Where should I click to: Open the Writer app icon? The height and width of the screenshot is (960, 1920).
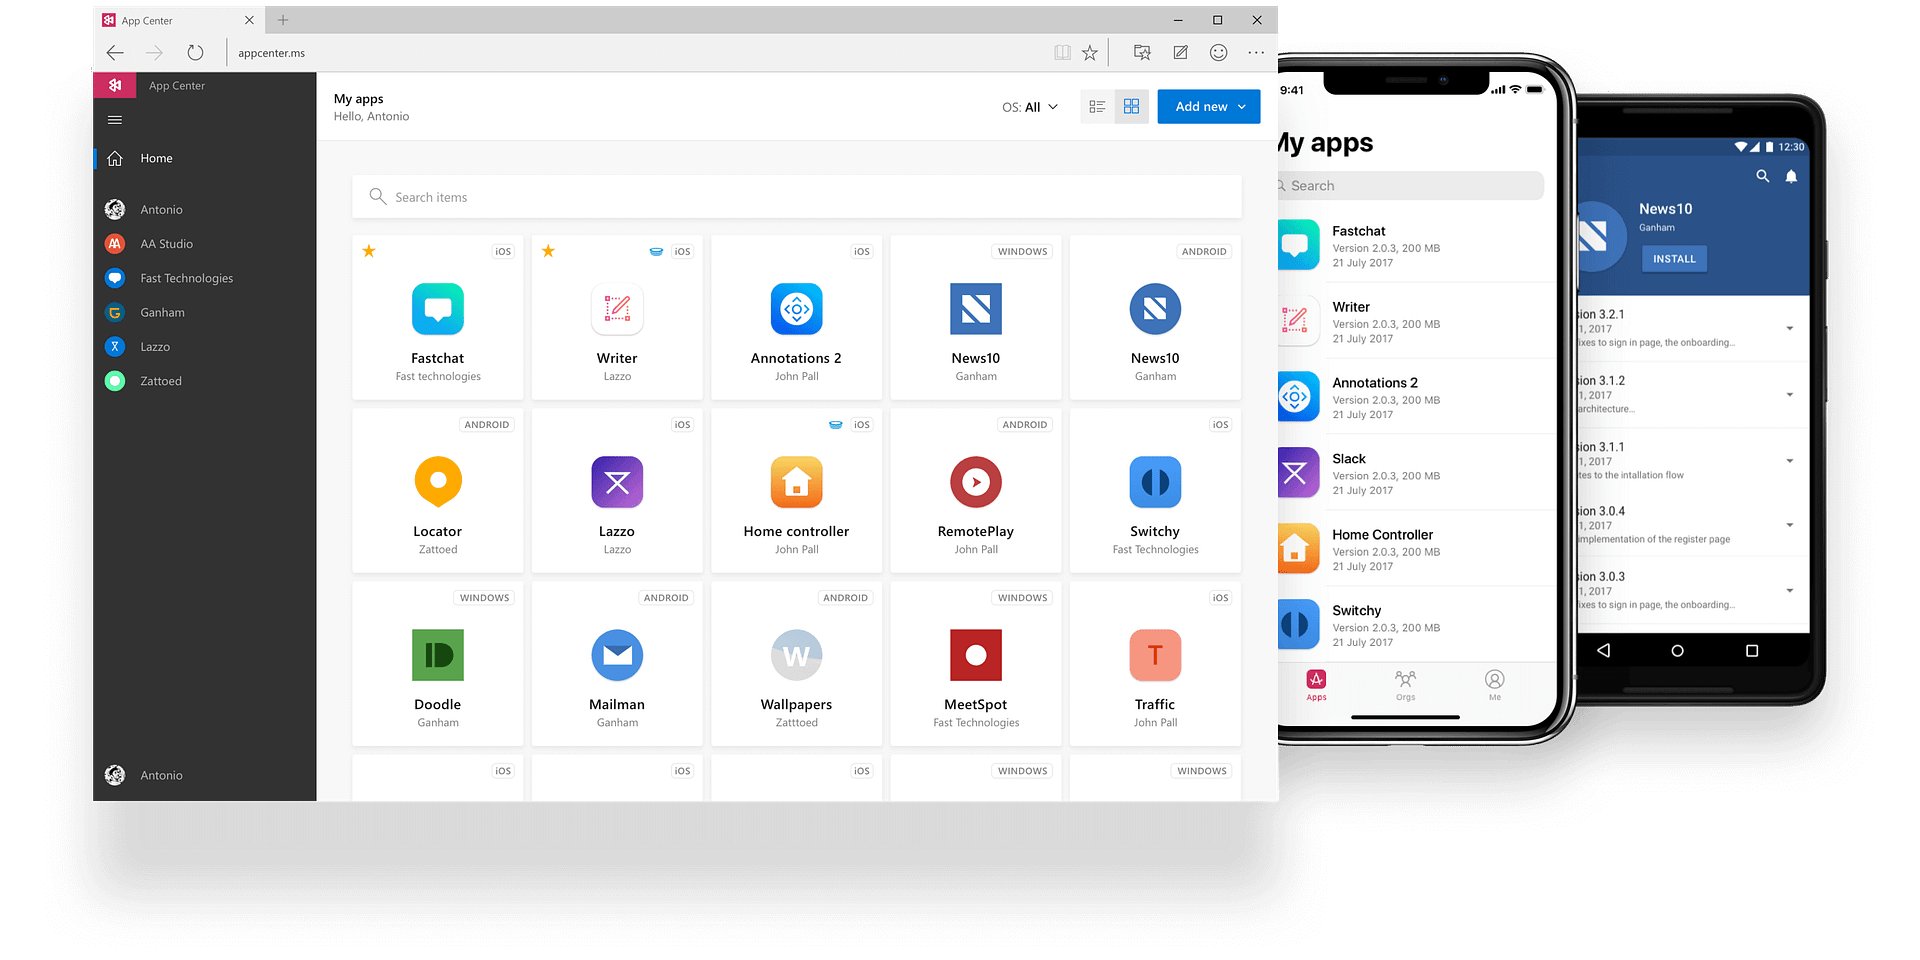point(617,309)
